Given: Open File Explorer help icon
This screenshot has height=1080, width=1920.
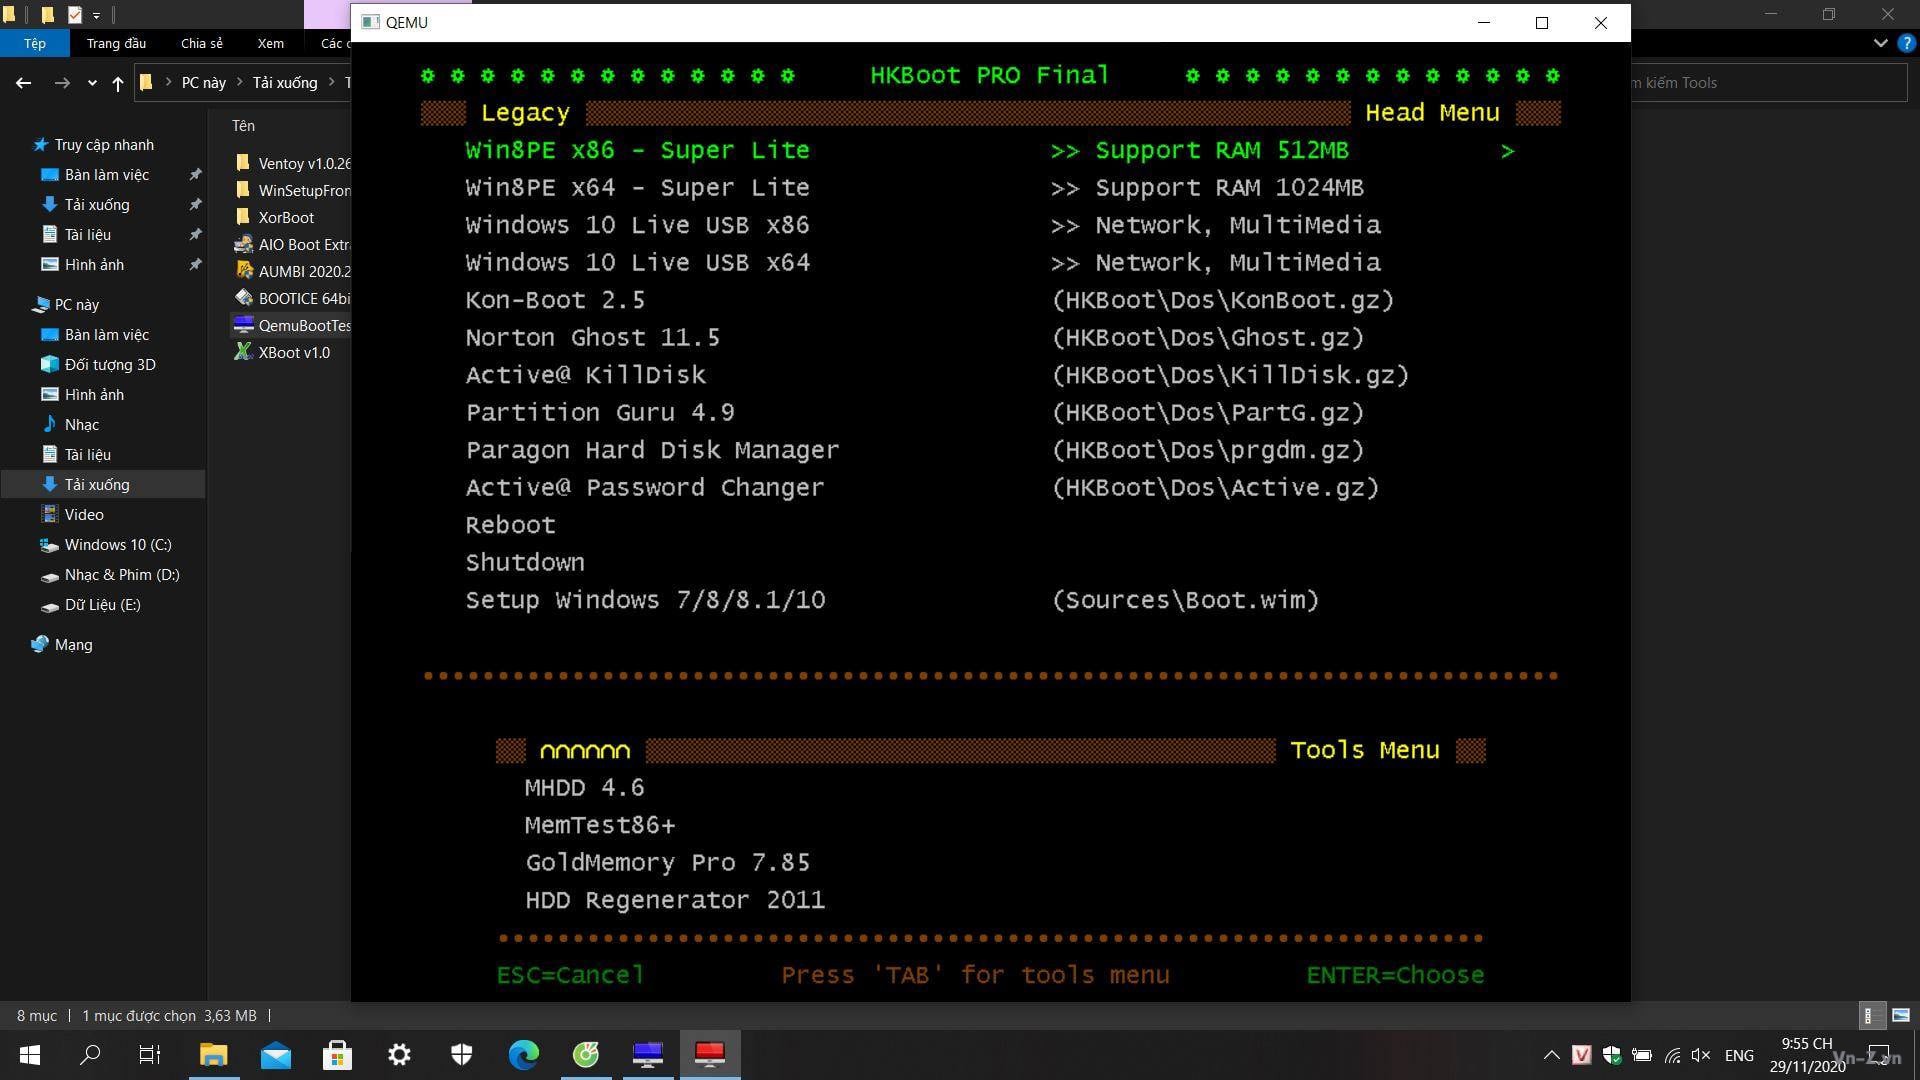Looking at the screenshot, I should (1907, 43).
